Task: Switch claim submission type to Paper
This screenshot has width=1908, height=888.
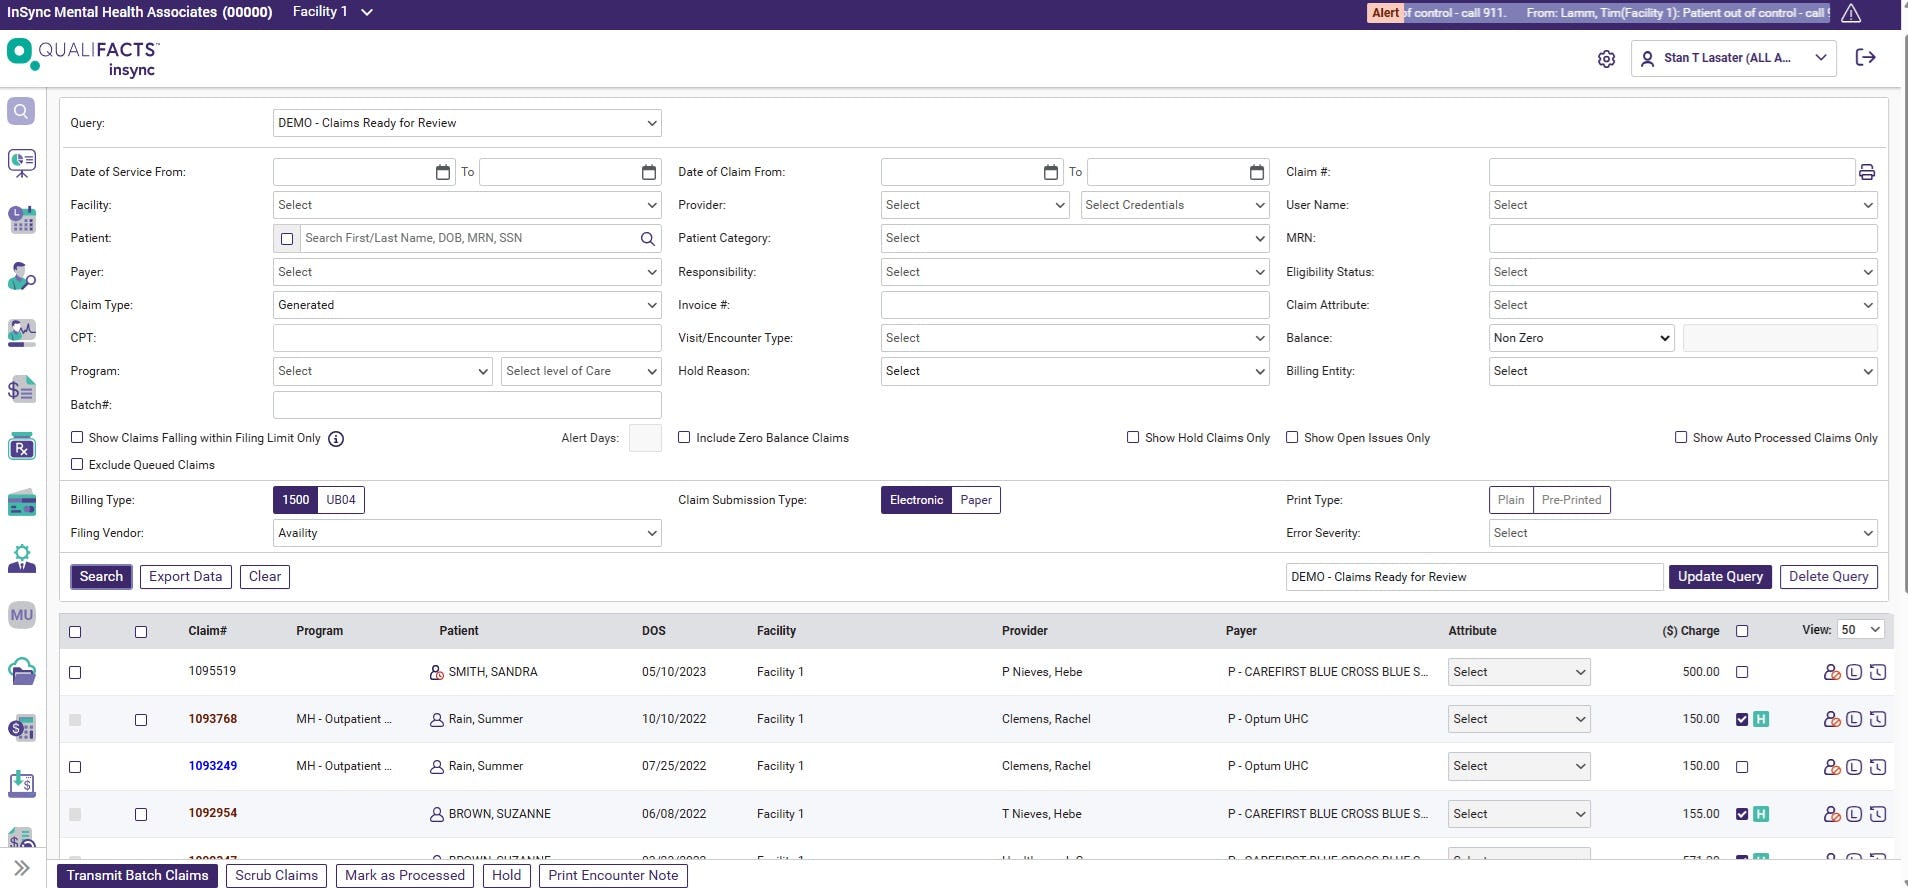Action: 976,500
